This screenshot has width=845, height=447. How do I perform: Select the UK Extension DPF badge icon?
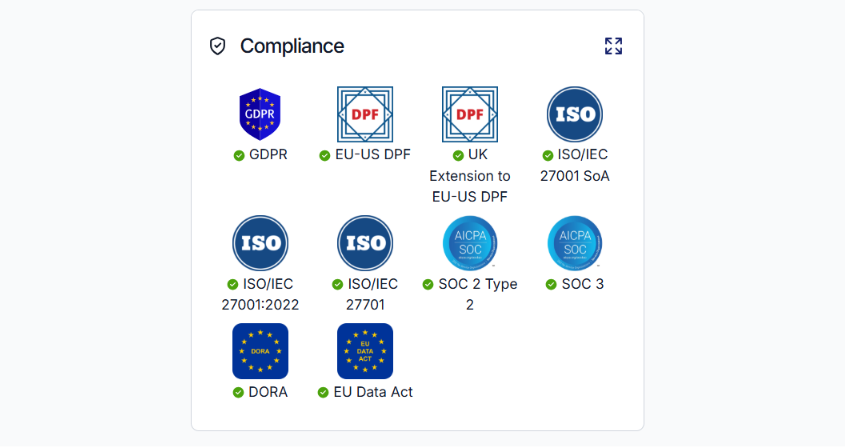pyautogui.click(x=470, y=114)
